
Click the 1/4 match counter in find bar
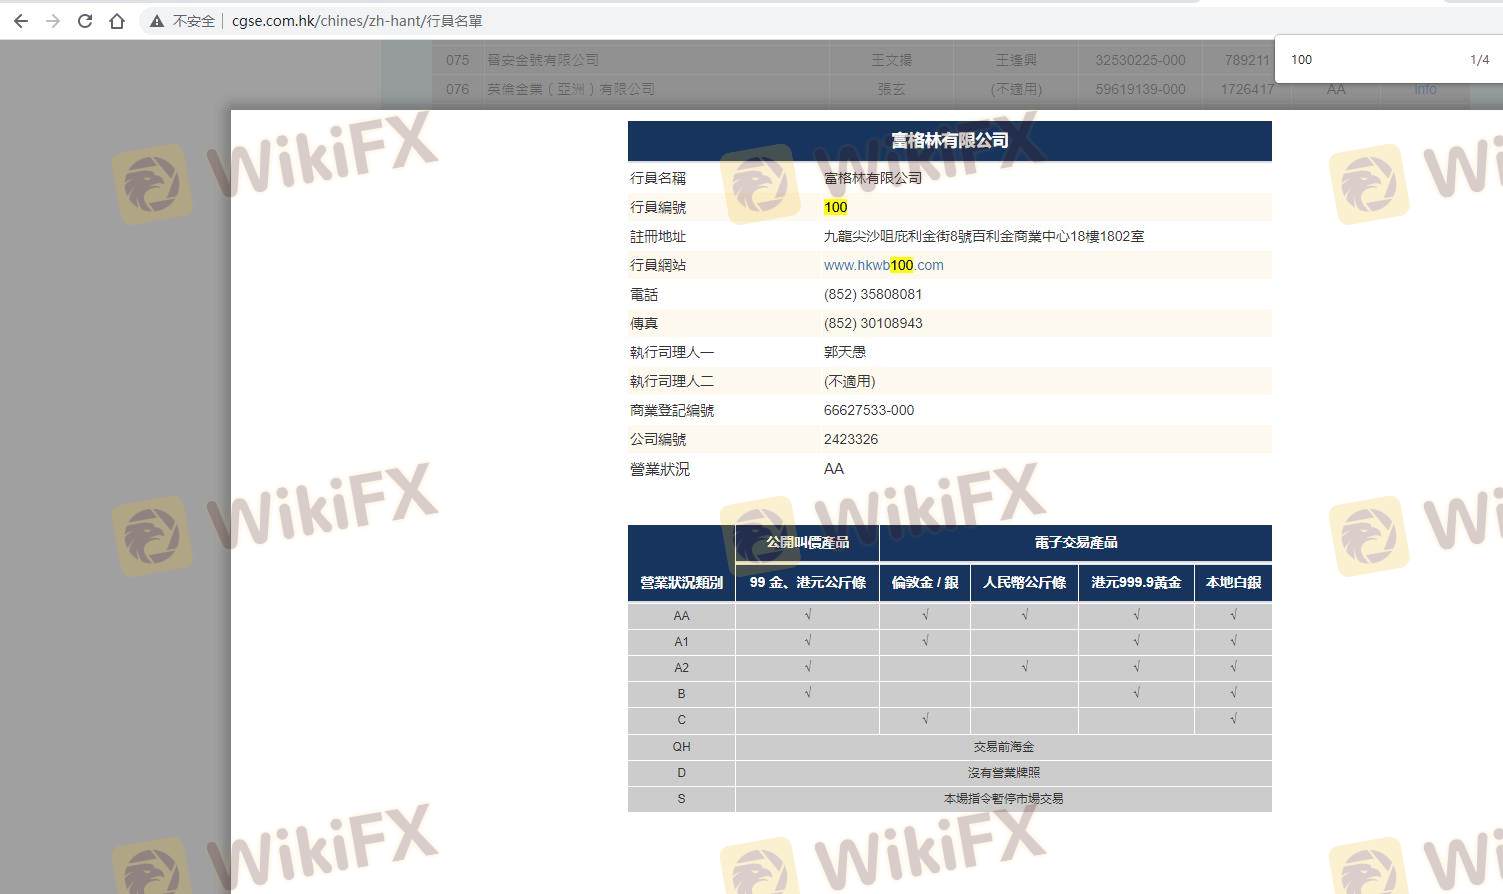click(x=1479, y=60)
